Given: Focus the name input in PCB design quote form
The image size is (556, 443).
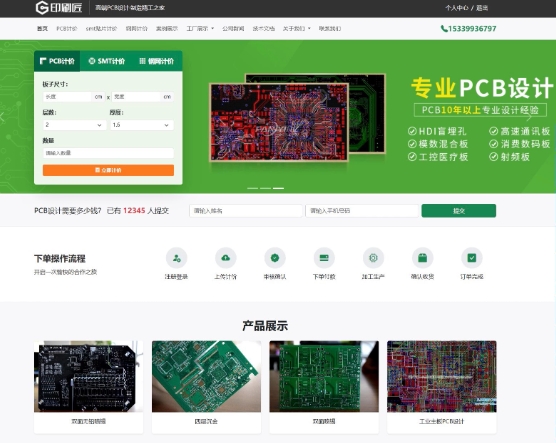Looking at the screenshot, I should coord(246,211).
